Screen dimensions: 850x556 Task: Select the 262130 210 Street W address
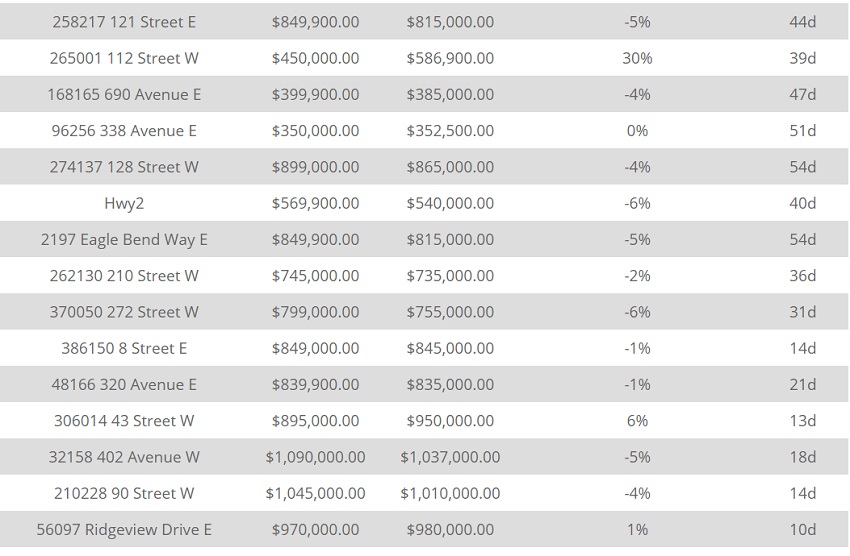[124, 276]
